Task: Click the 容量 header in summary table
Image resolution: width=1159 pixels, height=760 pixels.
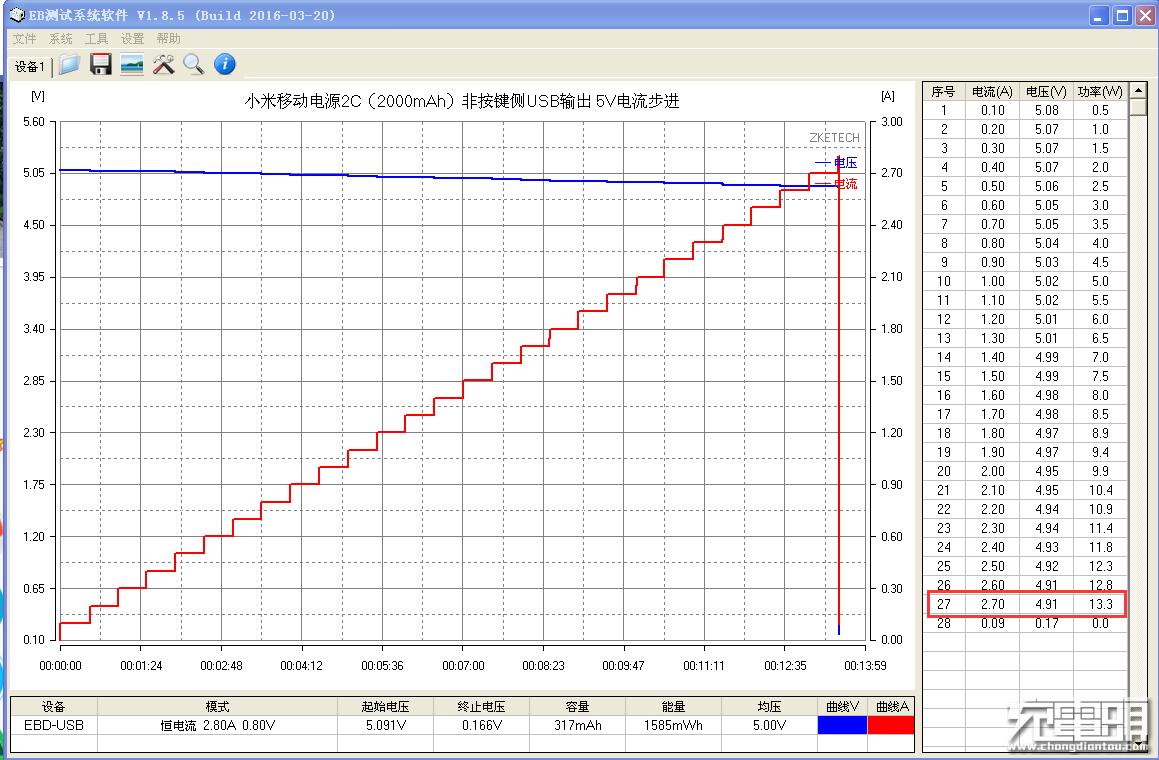Action: click(x=577, y=707)
